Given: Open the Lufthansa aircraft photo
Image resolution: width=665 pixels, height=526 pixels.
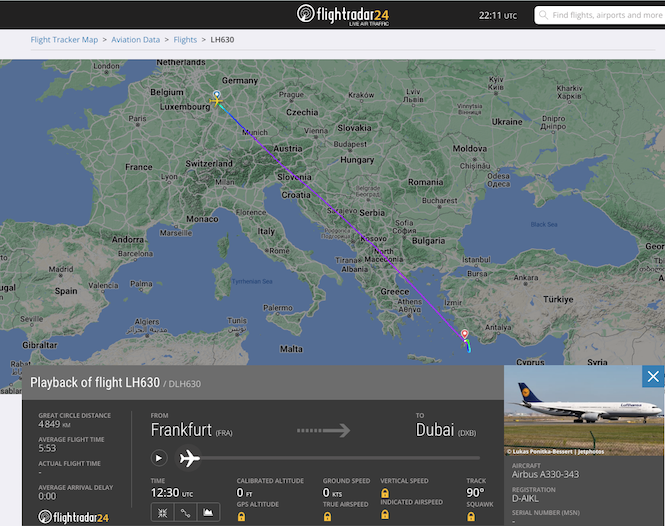Looking at the screenshot, I should point(584,411).
